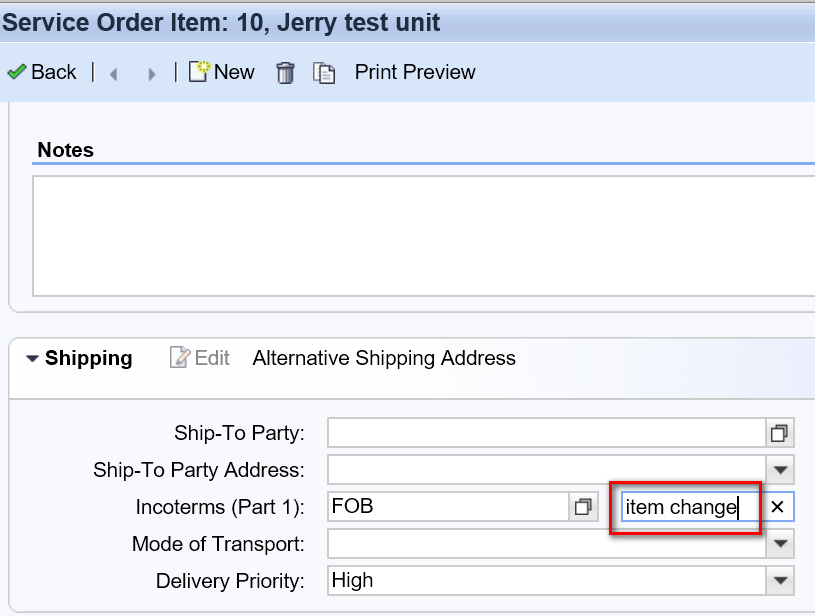Collapse the Shipping section

(x=33, y=359)
